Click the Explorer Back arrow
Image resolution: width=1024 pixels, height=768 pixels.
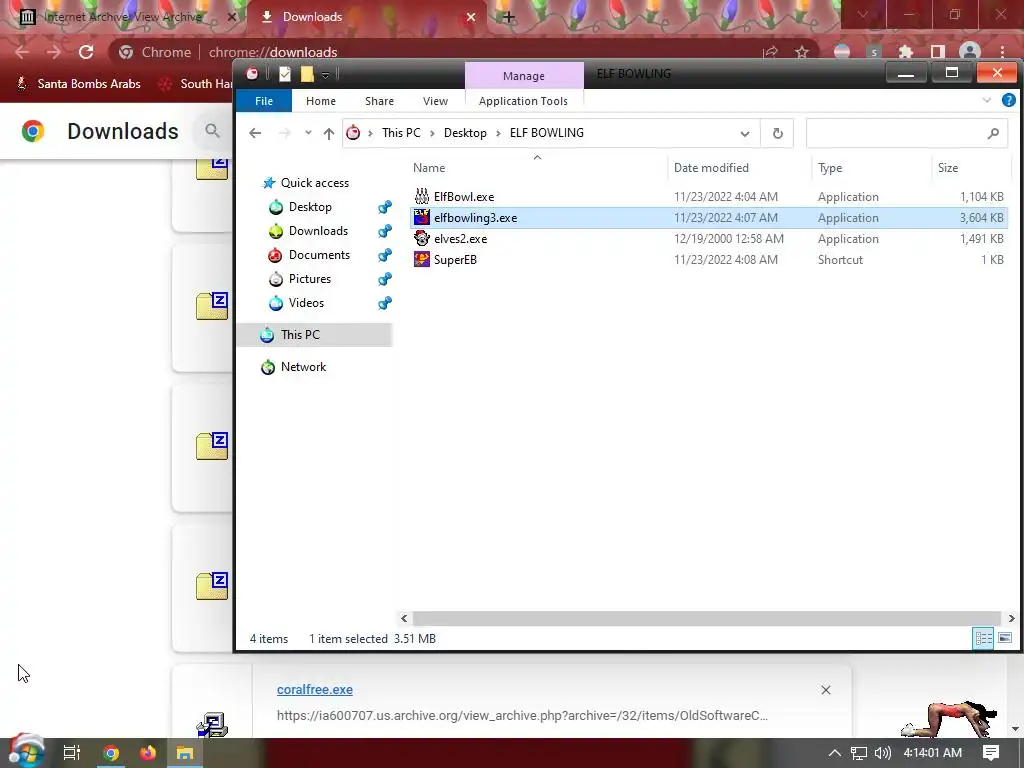pos(255,133)
